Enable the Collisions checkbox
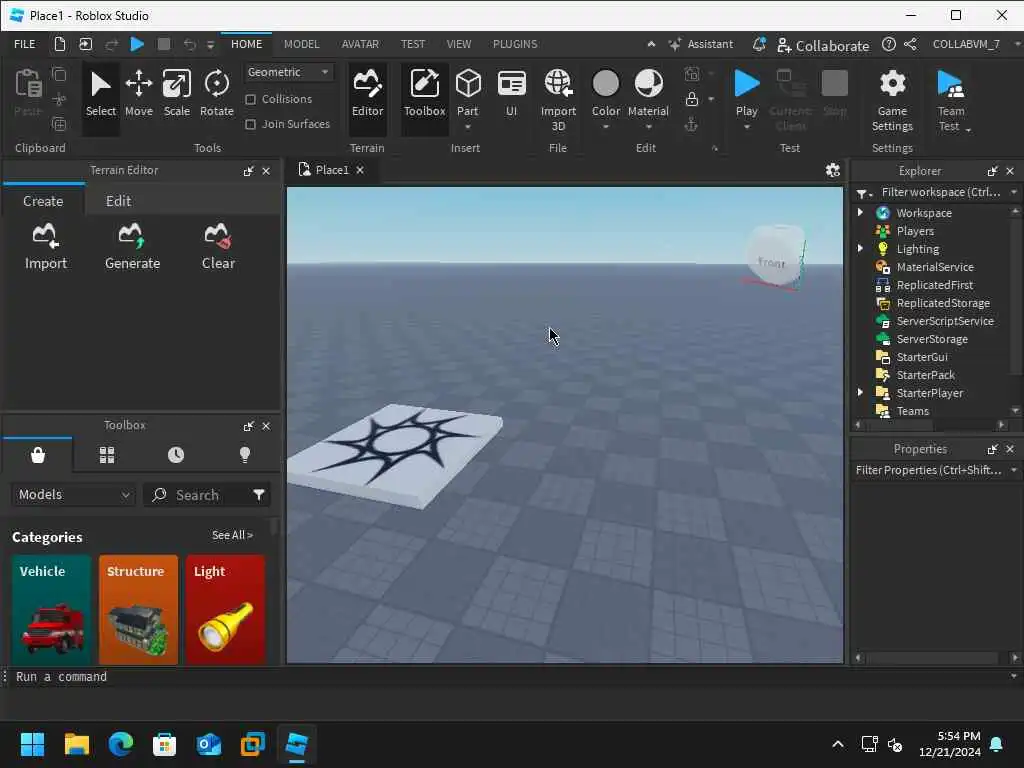 tap(250, 99)
